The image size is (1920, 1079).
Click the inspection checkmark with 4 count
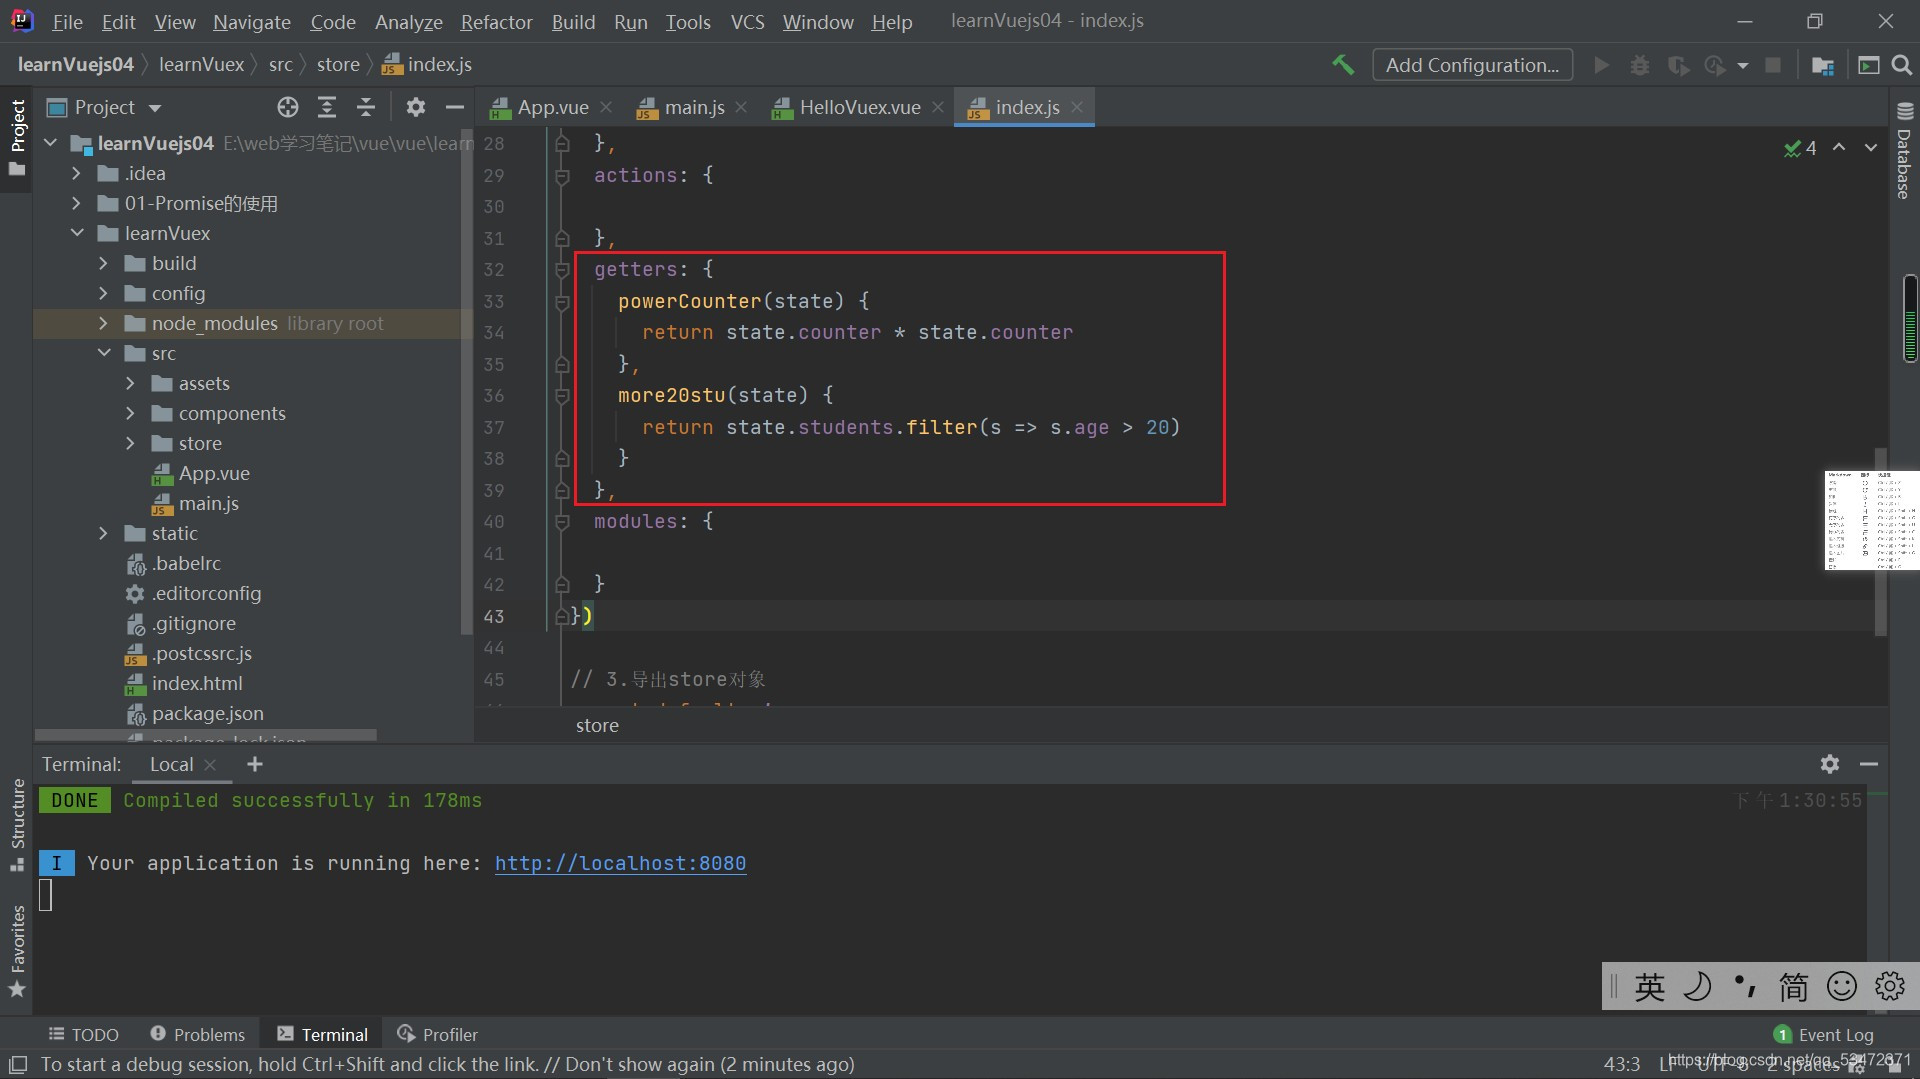coord(1800,148)
